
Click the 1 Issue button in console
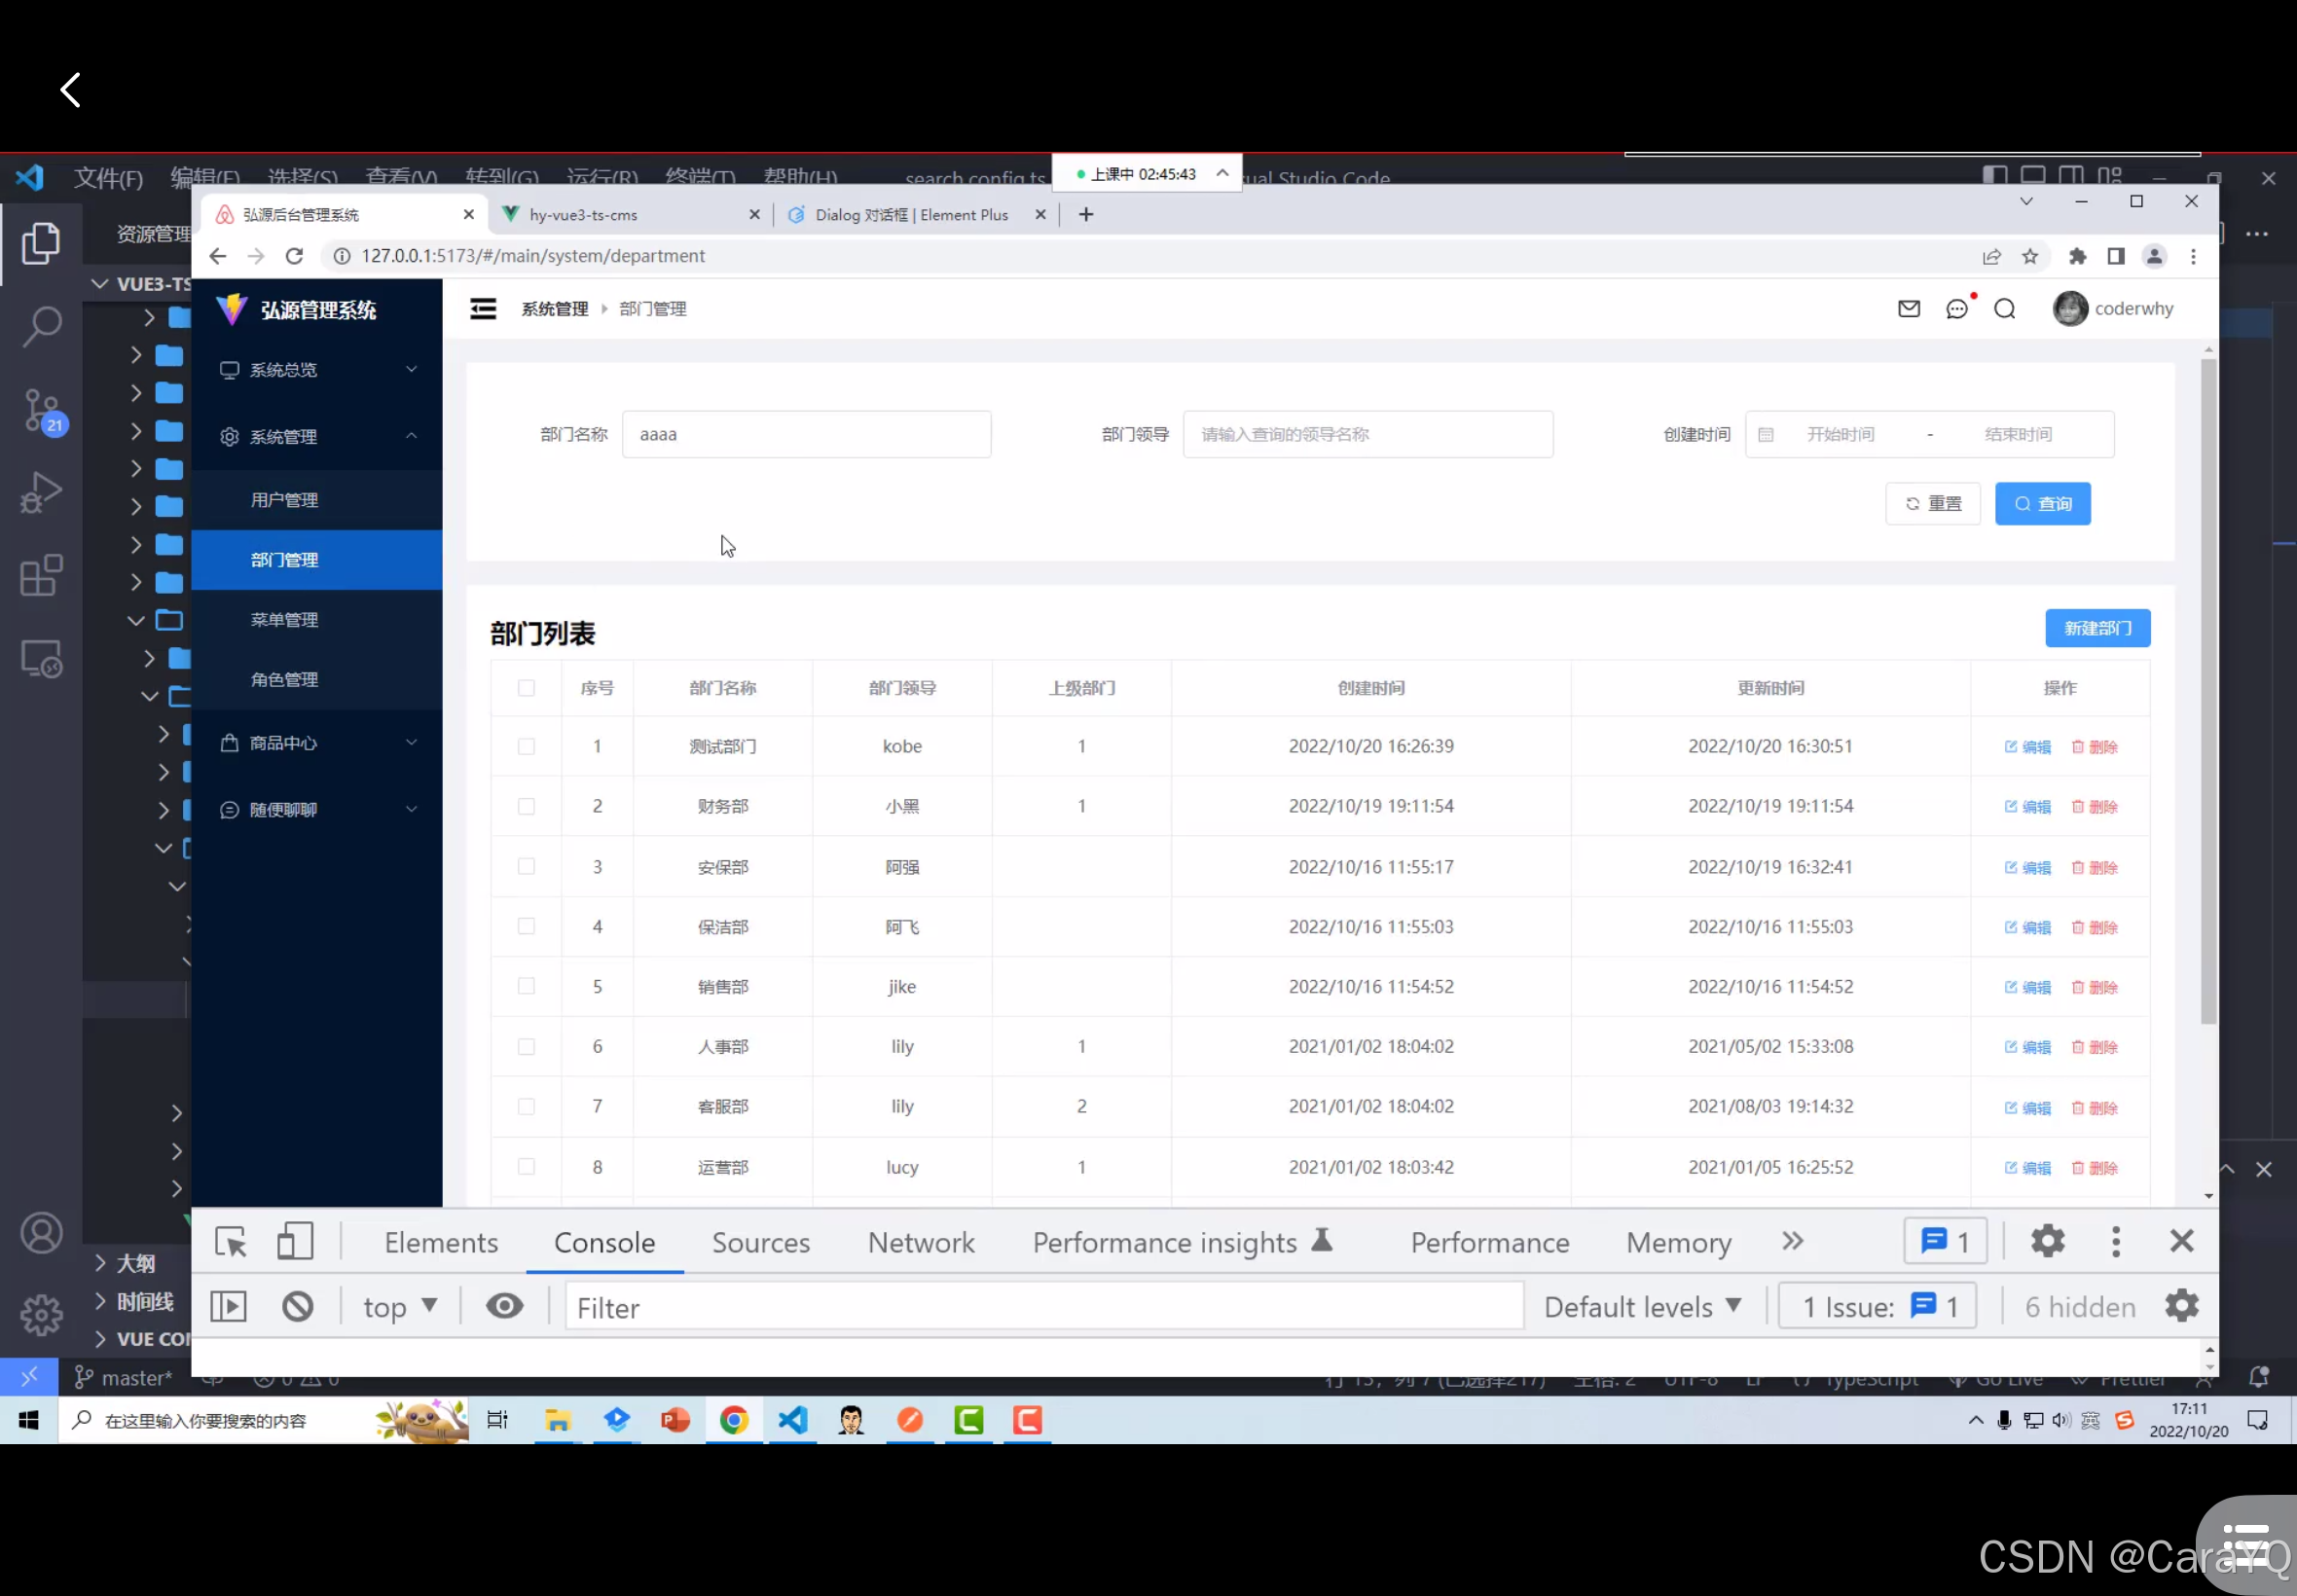pyautogui.click(x=1877, y=1306)
